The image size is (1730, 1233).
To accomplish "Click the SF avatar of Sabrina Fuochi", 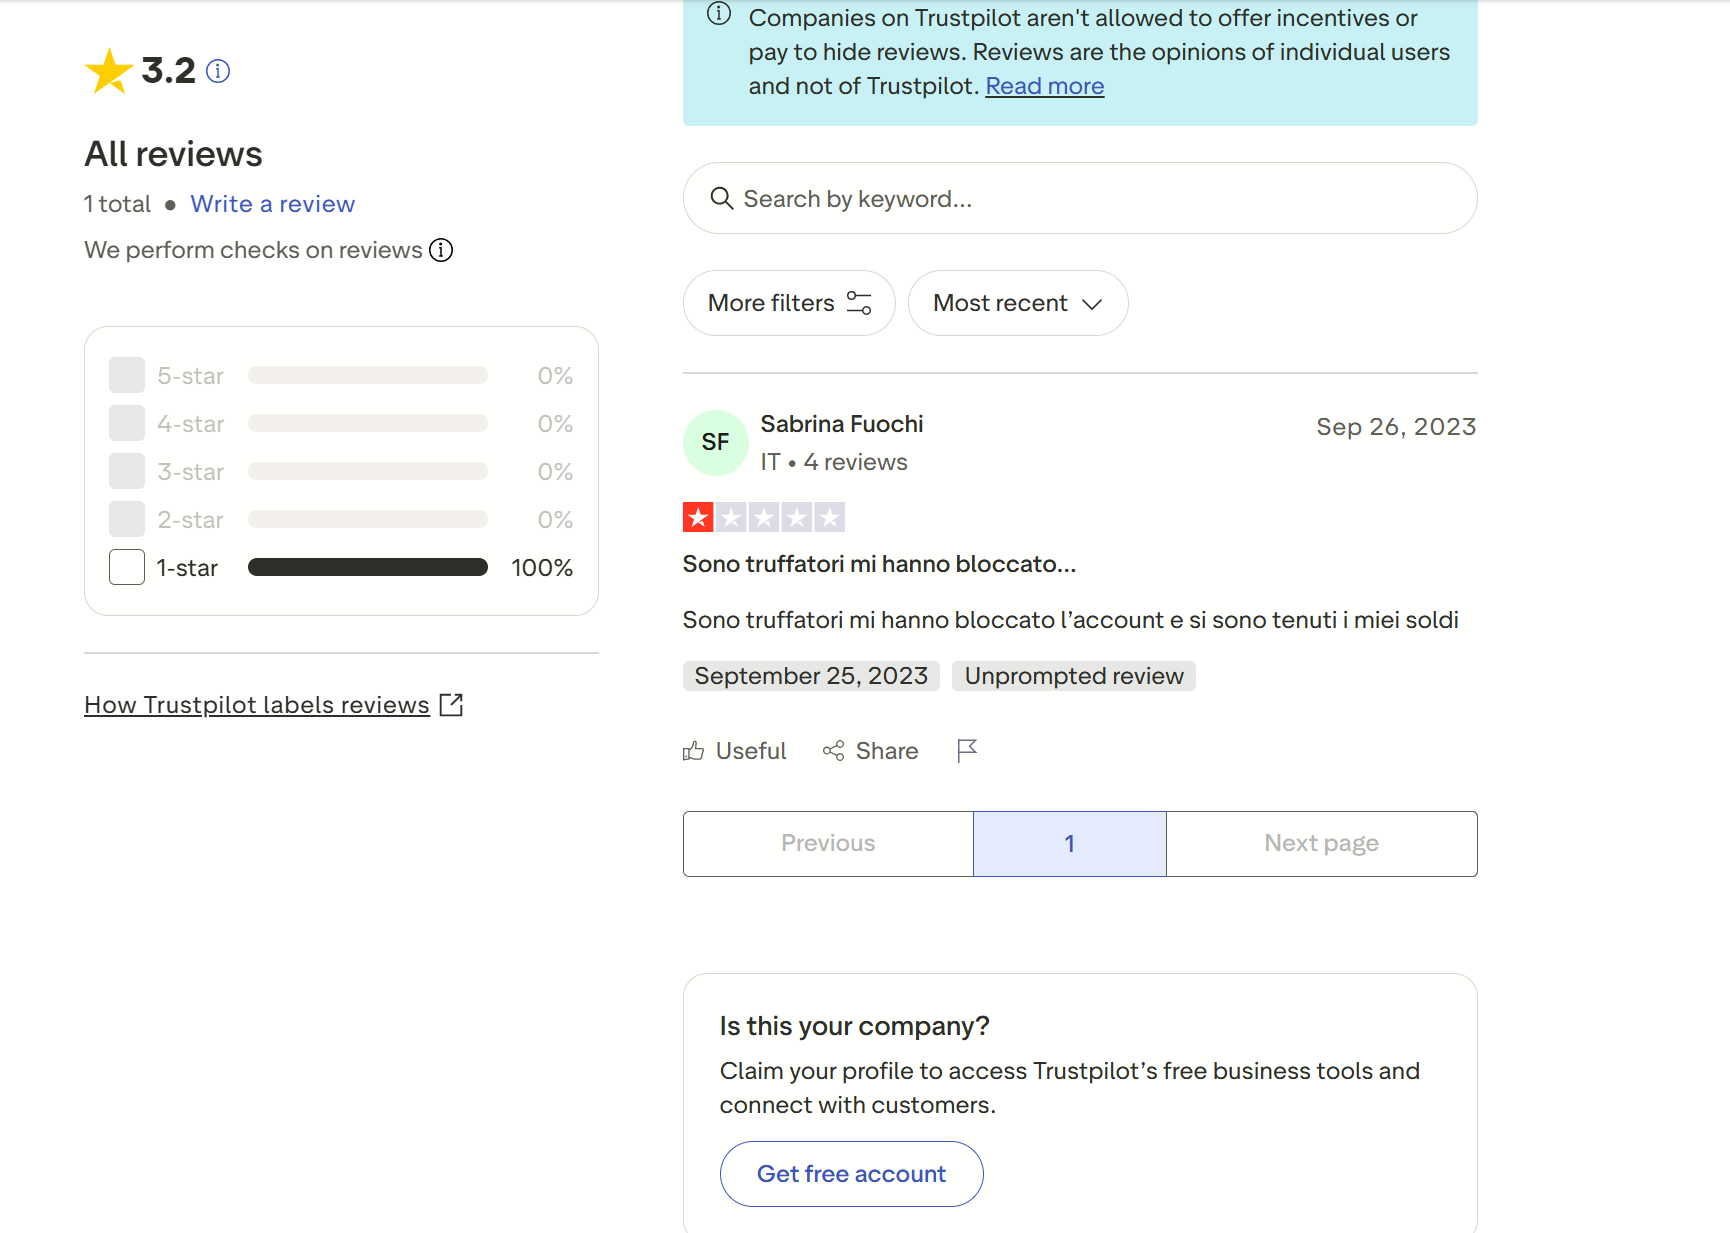I will coord(716,442).
